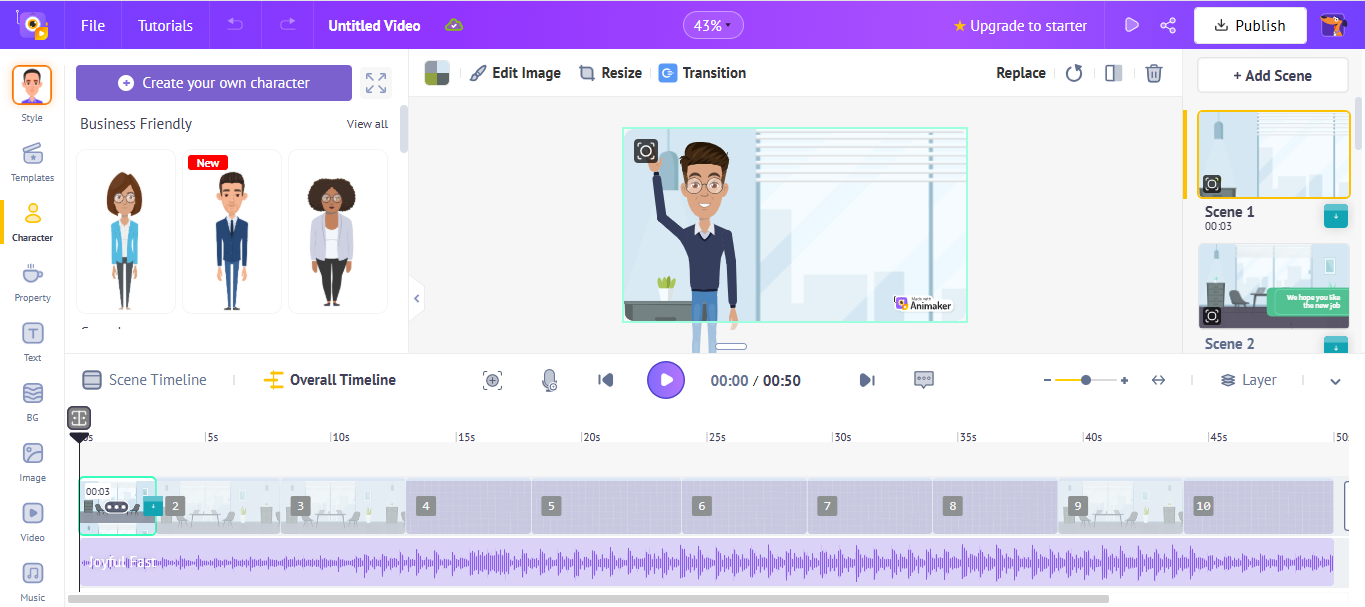Click the Publish button
The image size is (1365, 607).
(1249, 25)
